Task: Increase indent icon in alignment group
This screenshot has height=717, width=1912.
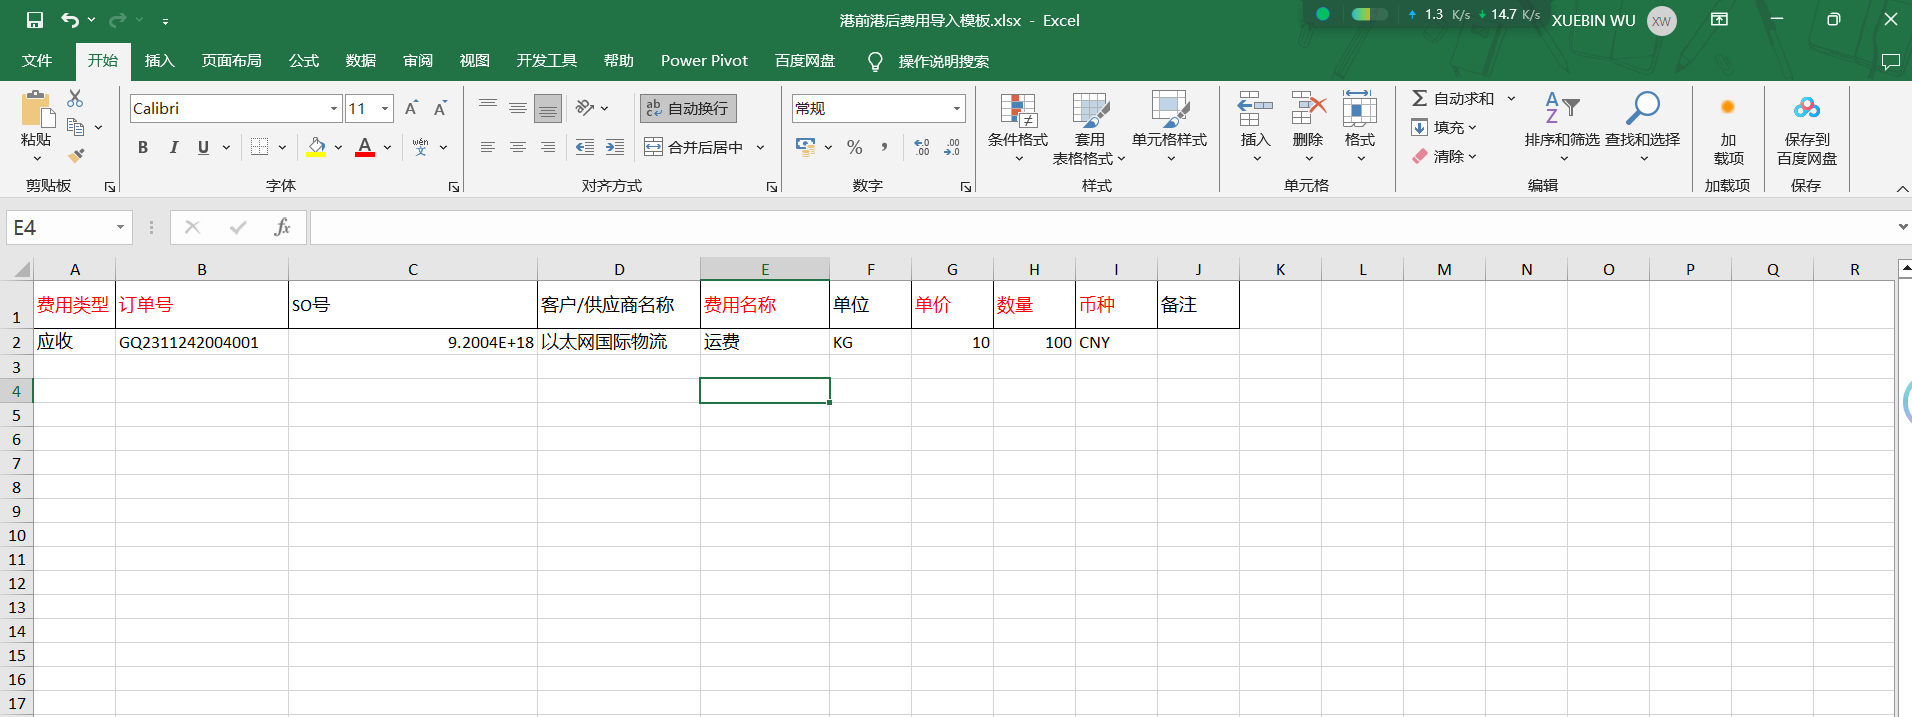Action: 615,147
